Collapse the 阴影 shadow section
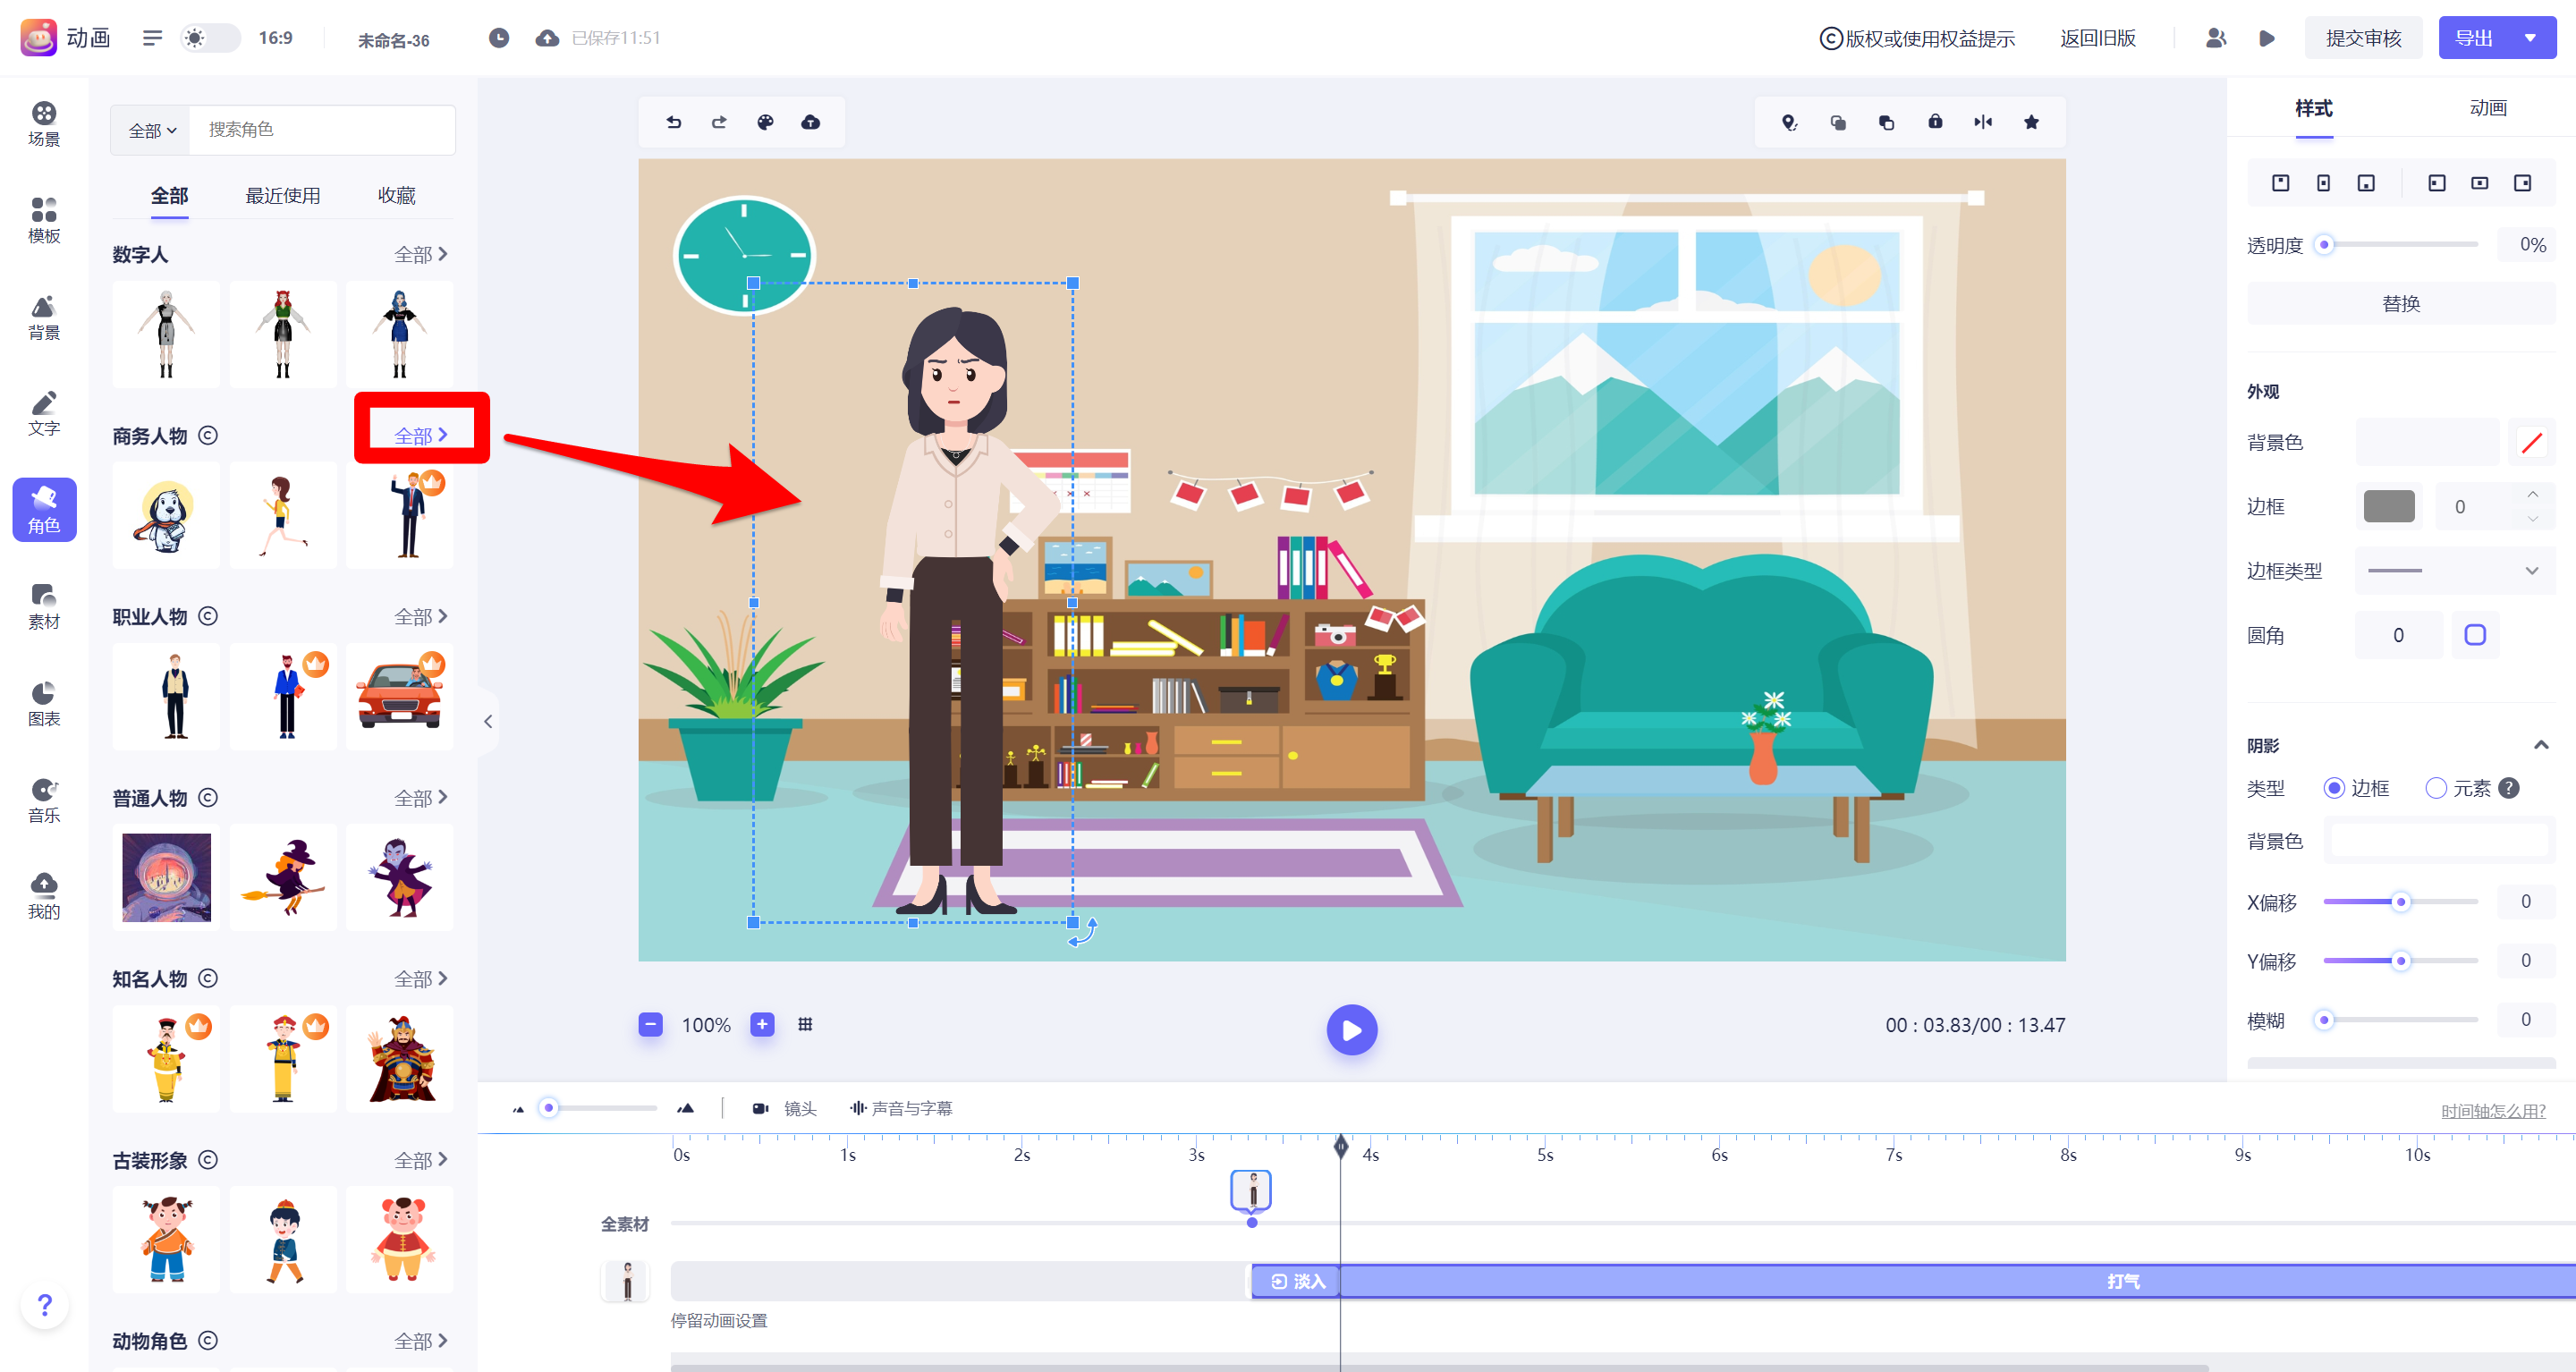This screenshot has width=2576, height=1372. tap(2541, 745)
